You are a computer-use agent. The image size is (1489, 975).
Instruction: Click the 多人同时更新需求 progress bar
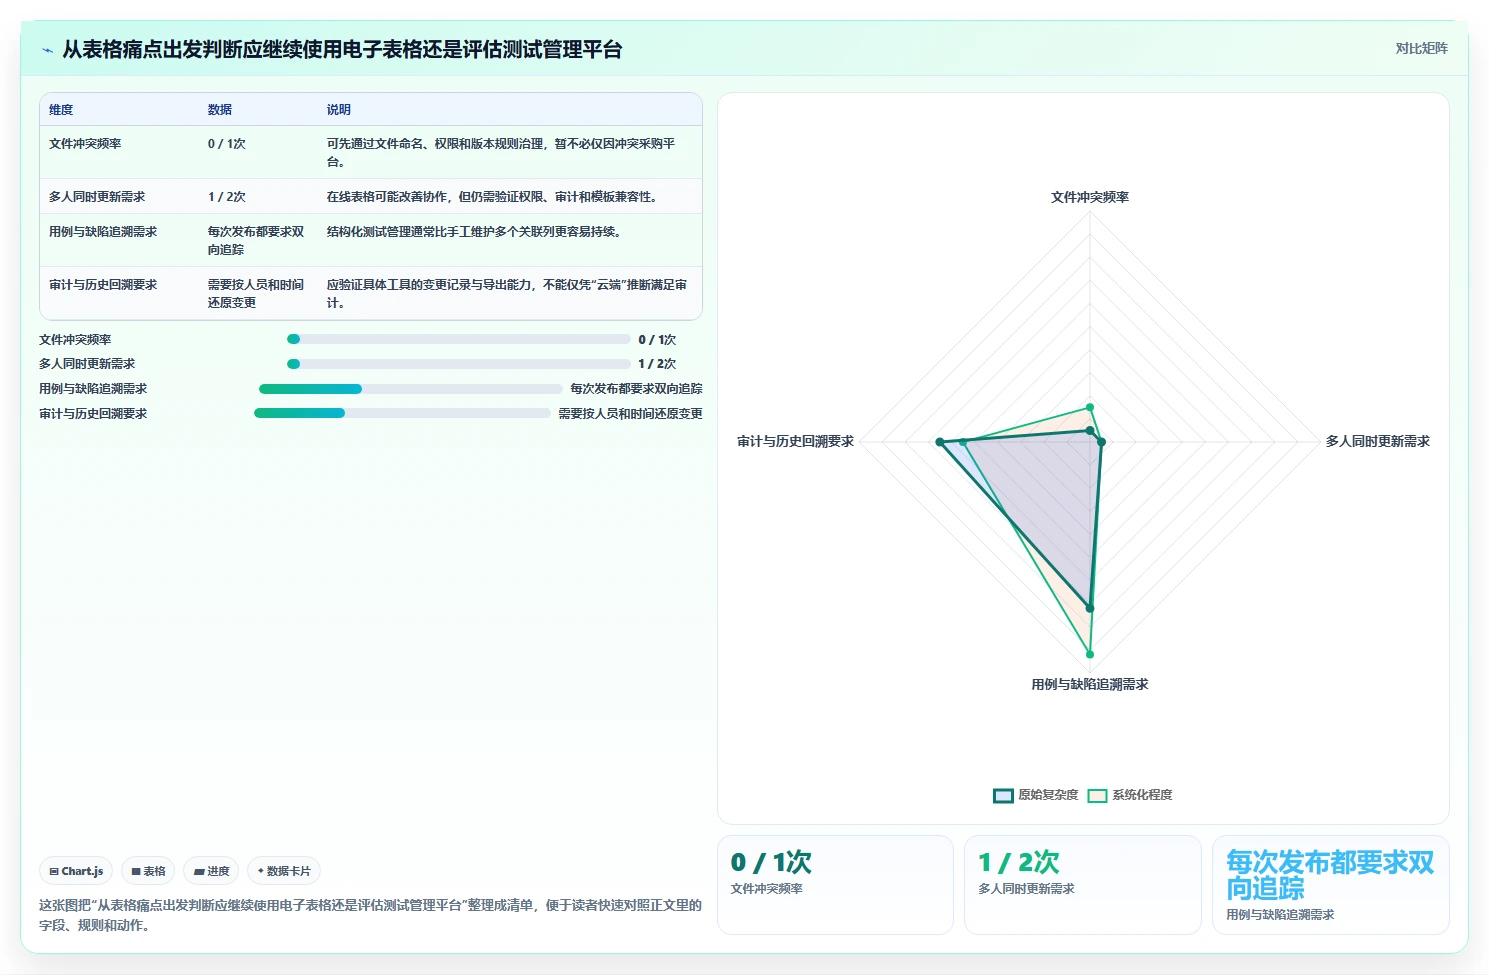coord(459,364)
